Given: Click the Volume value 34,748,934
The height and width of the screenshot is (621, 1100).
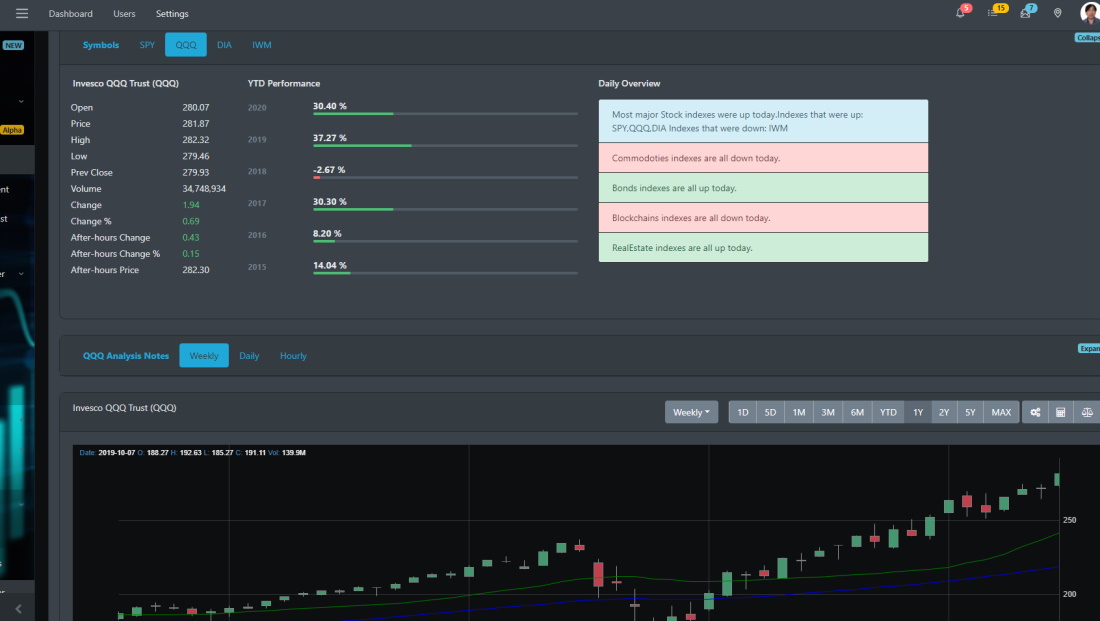Looking at the screenshot, I should 204,189.
